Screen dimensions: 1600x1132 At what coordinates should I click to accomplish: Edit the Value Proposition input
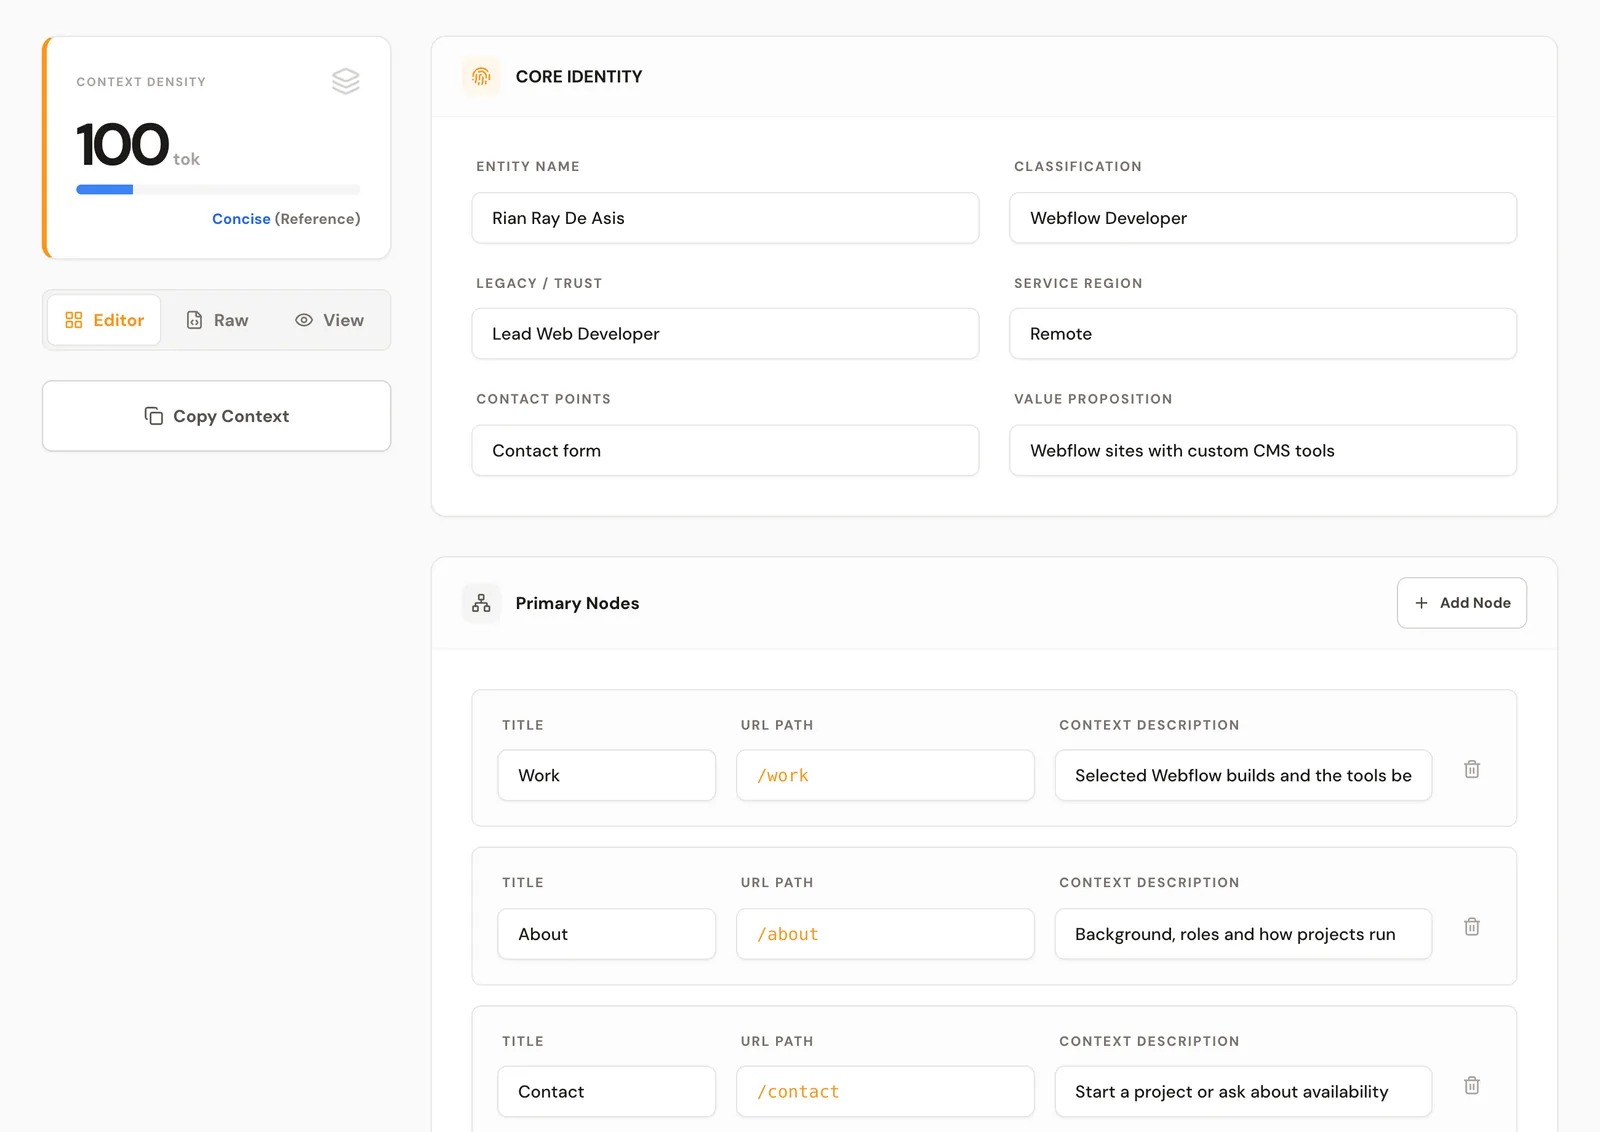tap(1263, 451)
